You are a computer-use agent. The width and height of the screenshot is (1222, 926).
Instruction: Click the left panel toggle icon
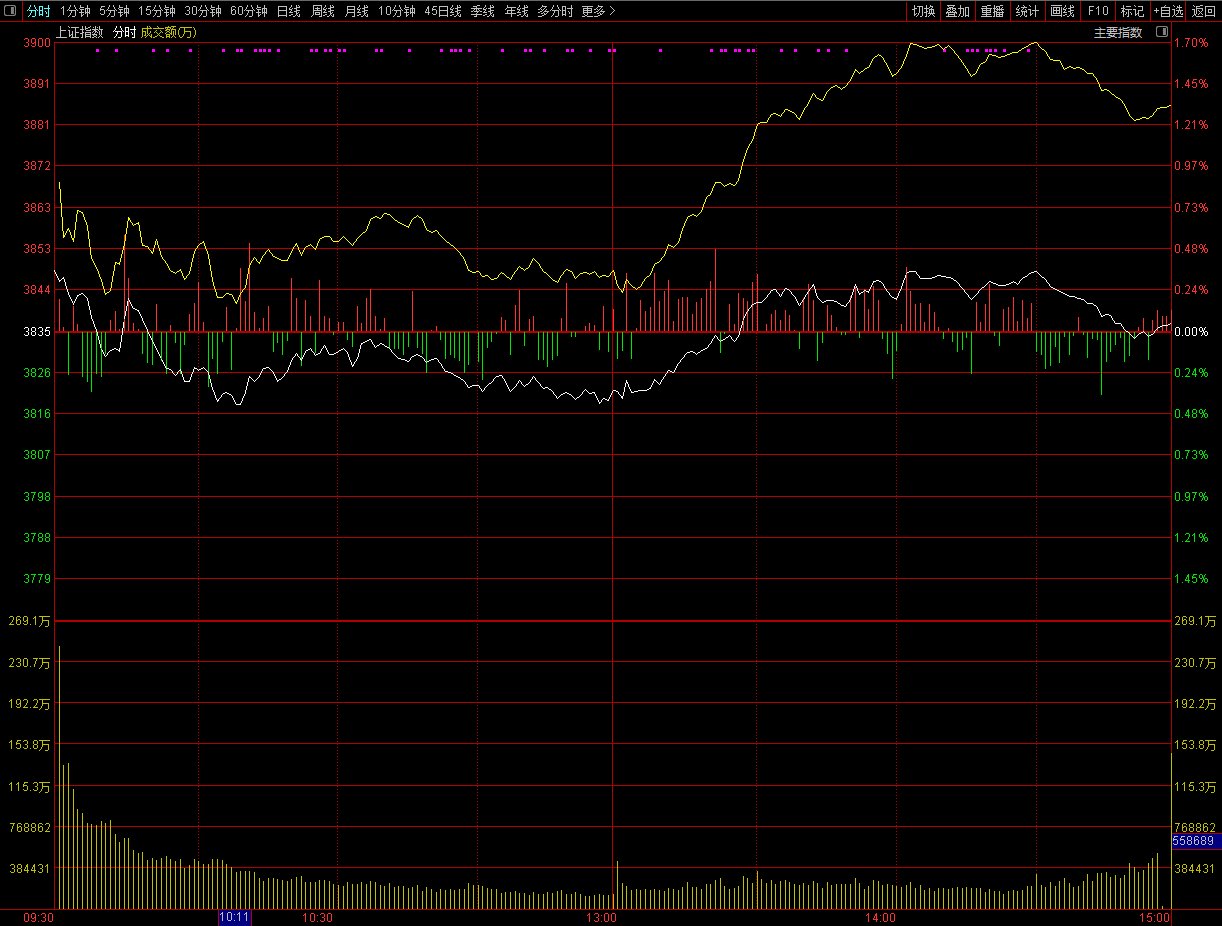(x=10, y=11)
